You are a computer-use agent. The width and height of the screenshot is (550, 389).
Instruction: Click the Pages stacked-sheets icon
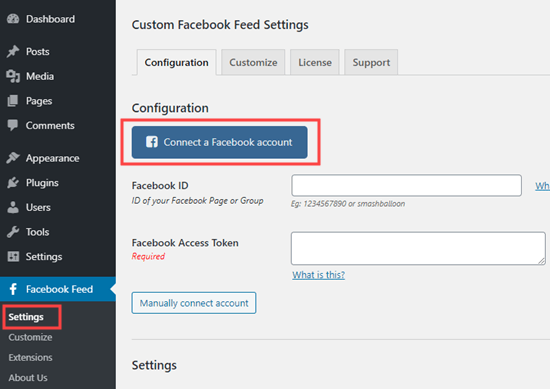click(13, 101)
